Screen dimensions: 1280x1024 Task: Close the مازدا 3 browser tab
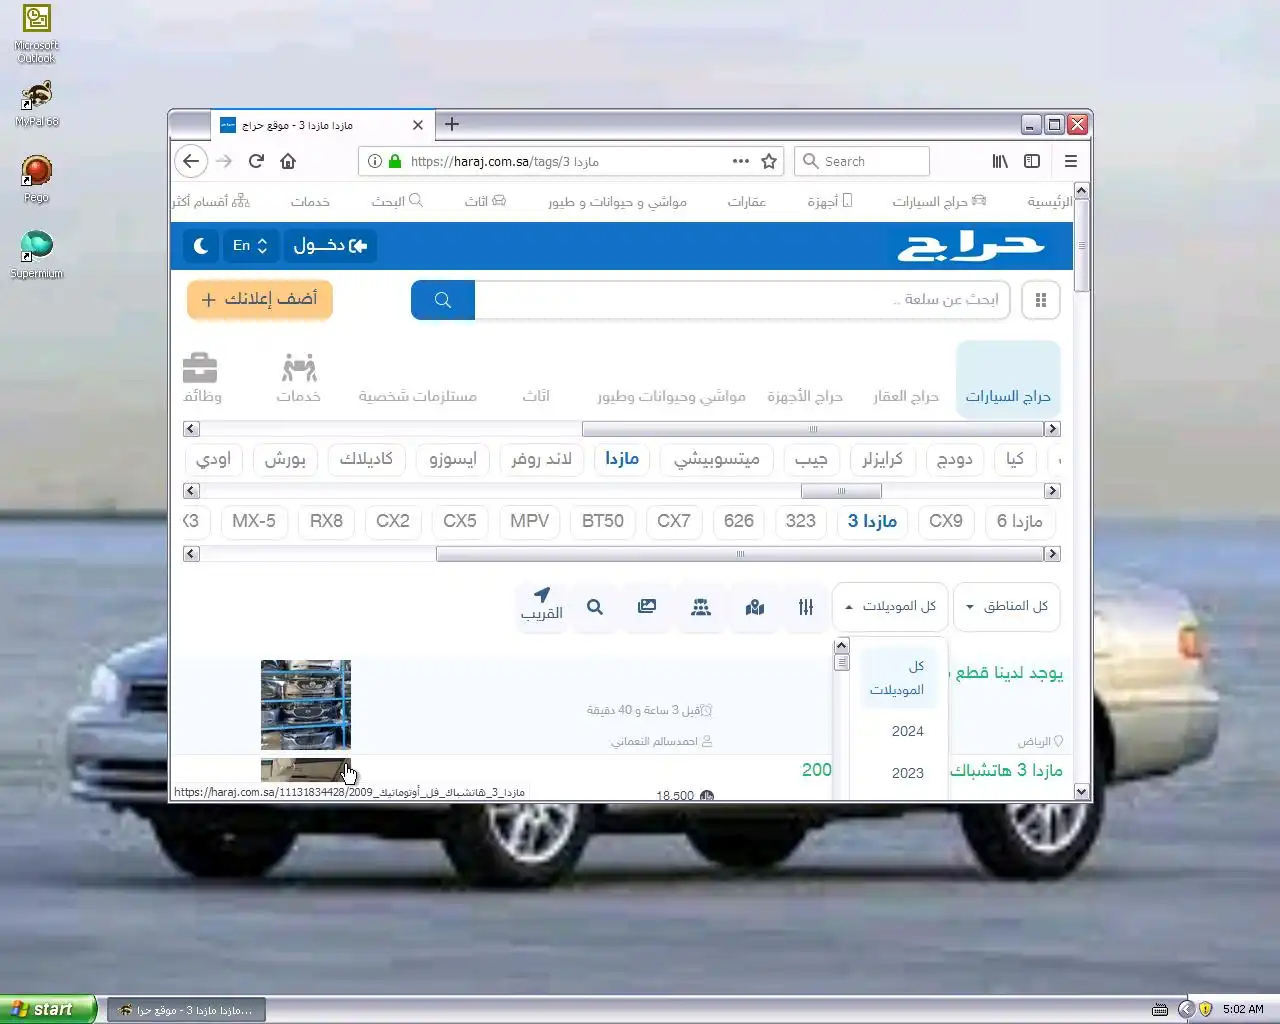click(x=418, y=125)
